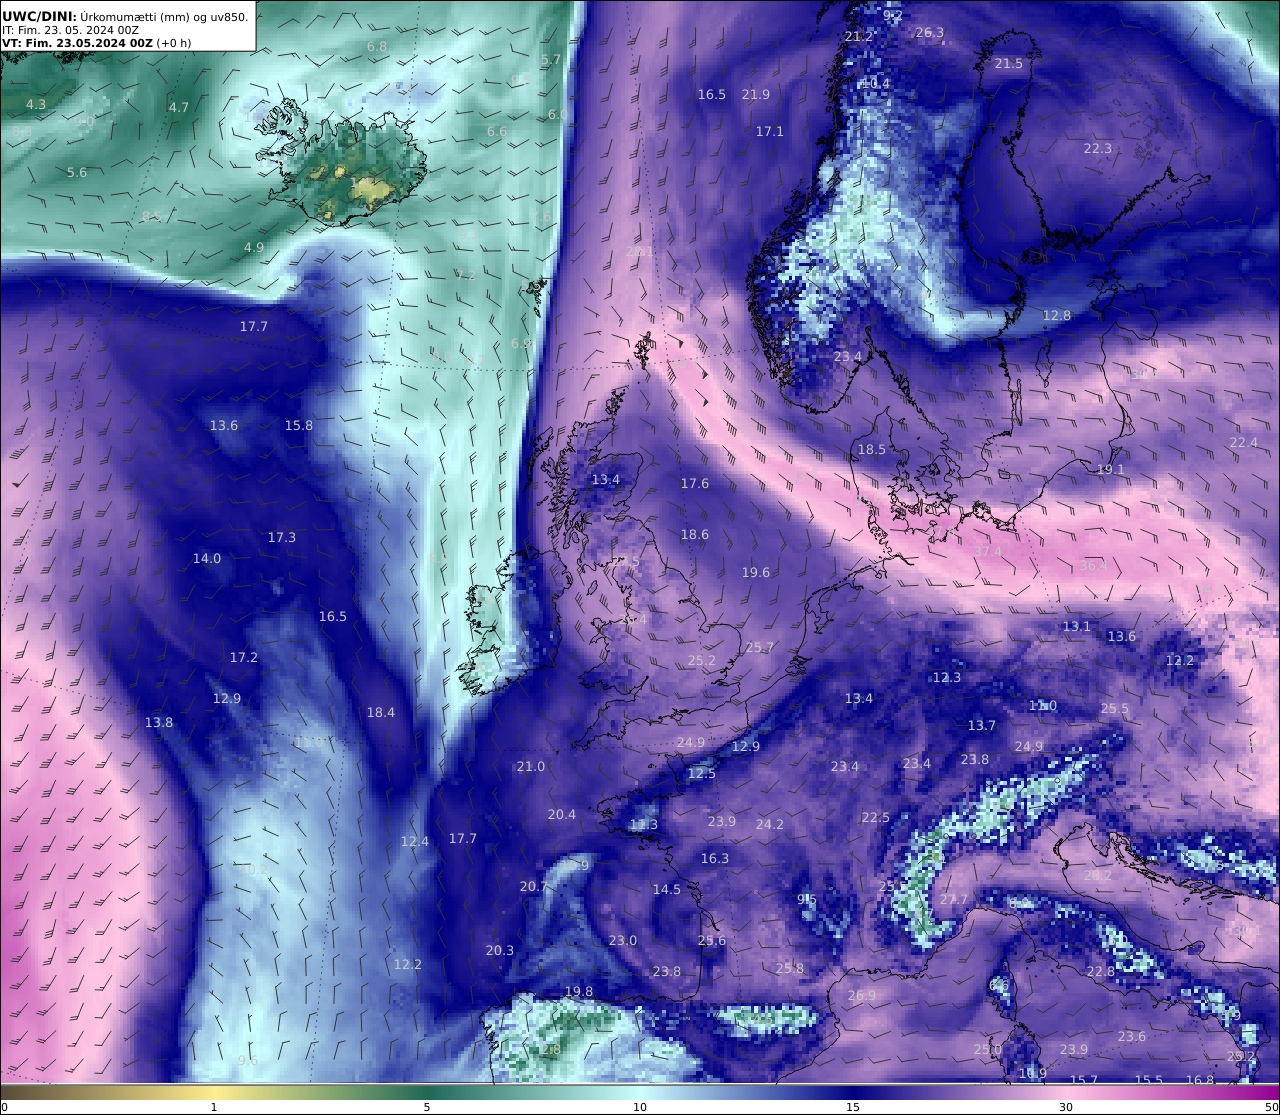Click the 21.0 value label
This screenshot has width=1280, height=1115.
click(531, 766)
